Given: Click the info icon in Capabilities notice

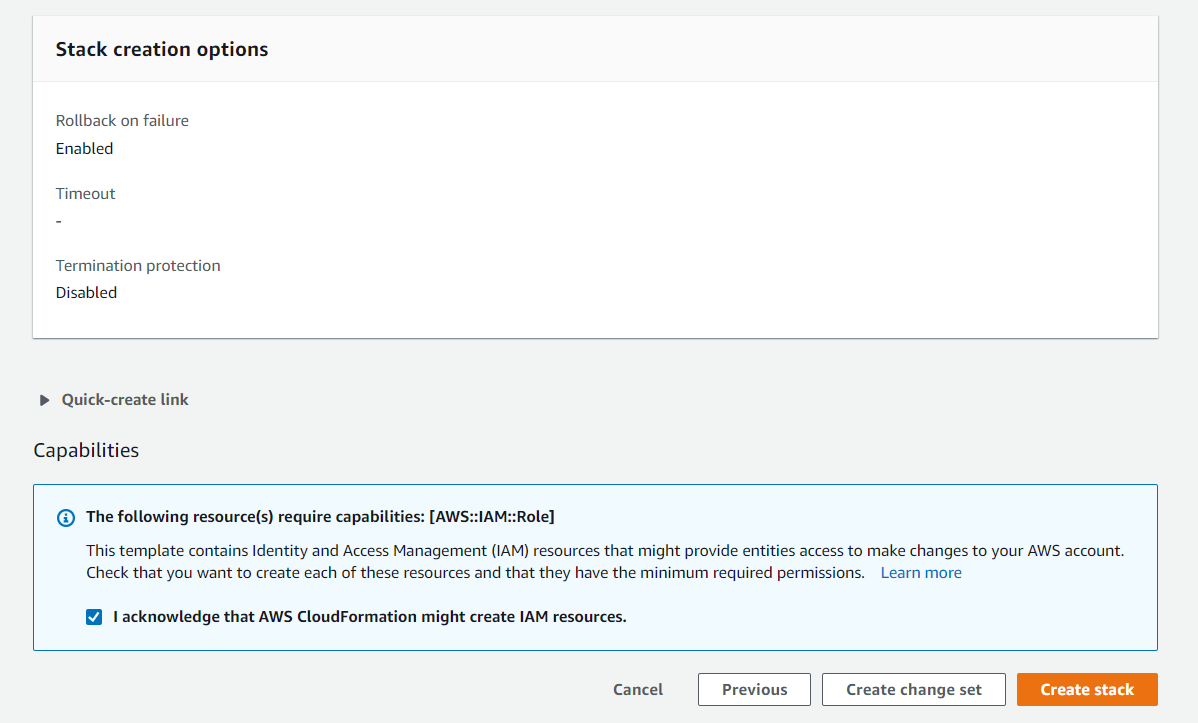Looking at the screenshot, I should (x=66, y=518).
